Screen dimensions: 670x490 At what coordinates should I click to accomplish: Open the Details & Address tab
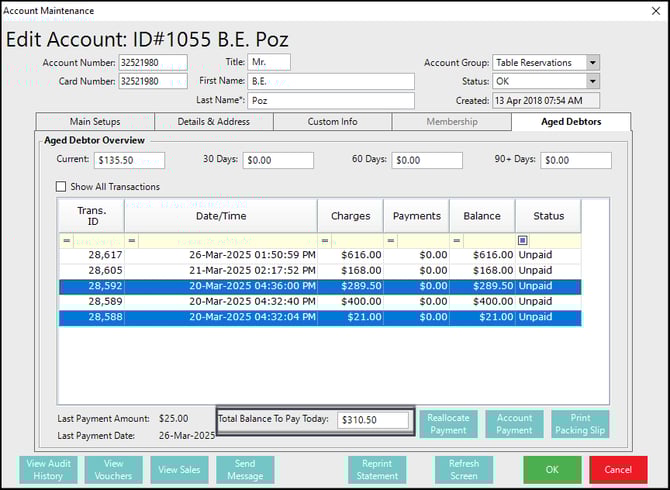point(213,122)
